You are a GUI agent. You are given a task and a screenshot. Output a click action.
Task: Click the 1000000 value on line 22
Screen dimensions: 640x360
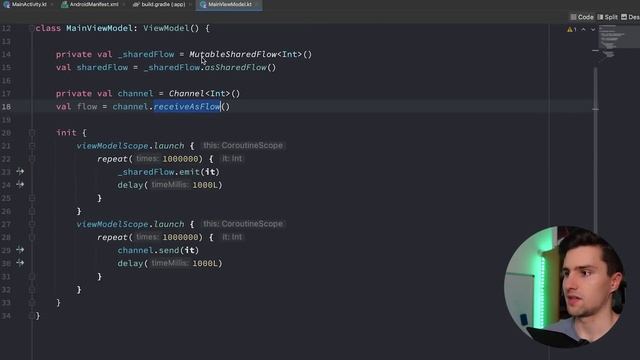pyautogui.click(x=180, y=159)
